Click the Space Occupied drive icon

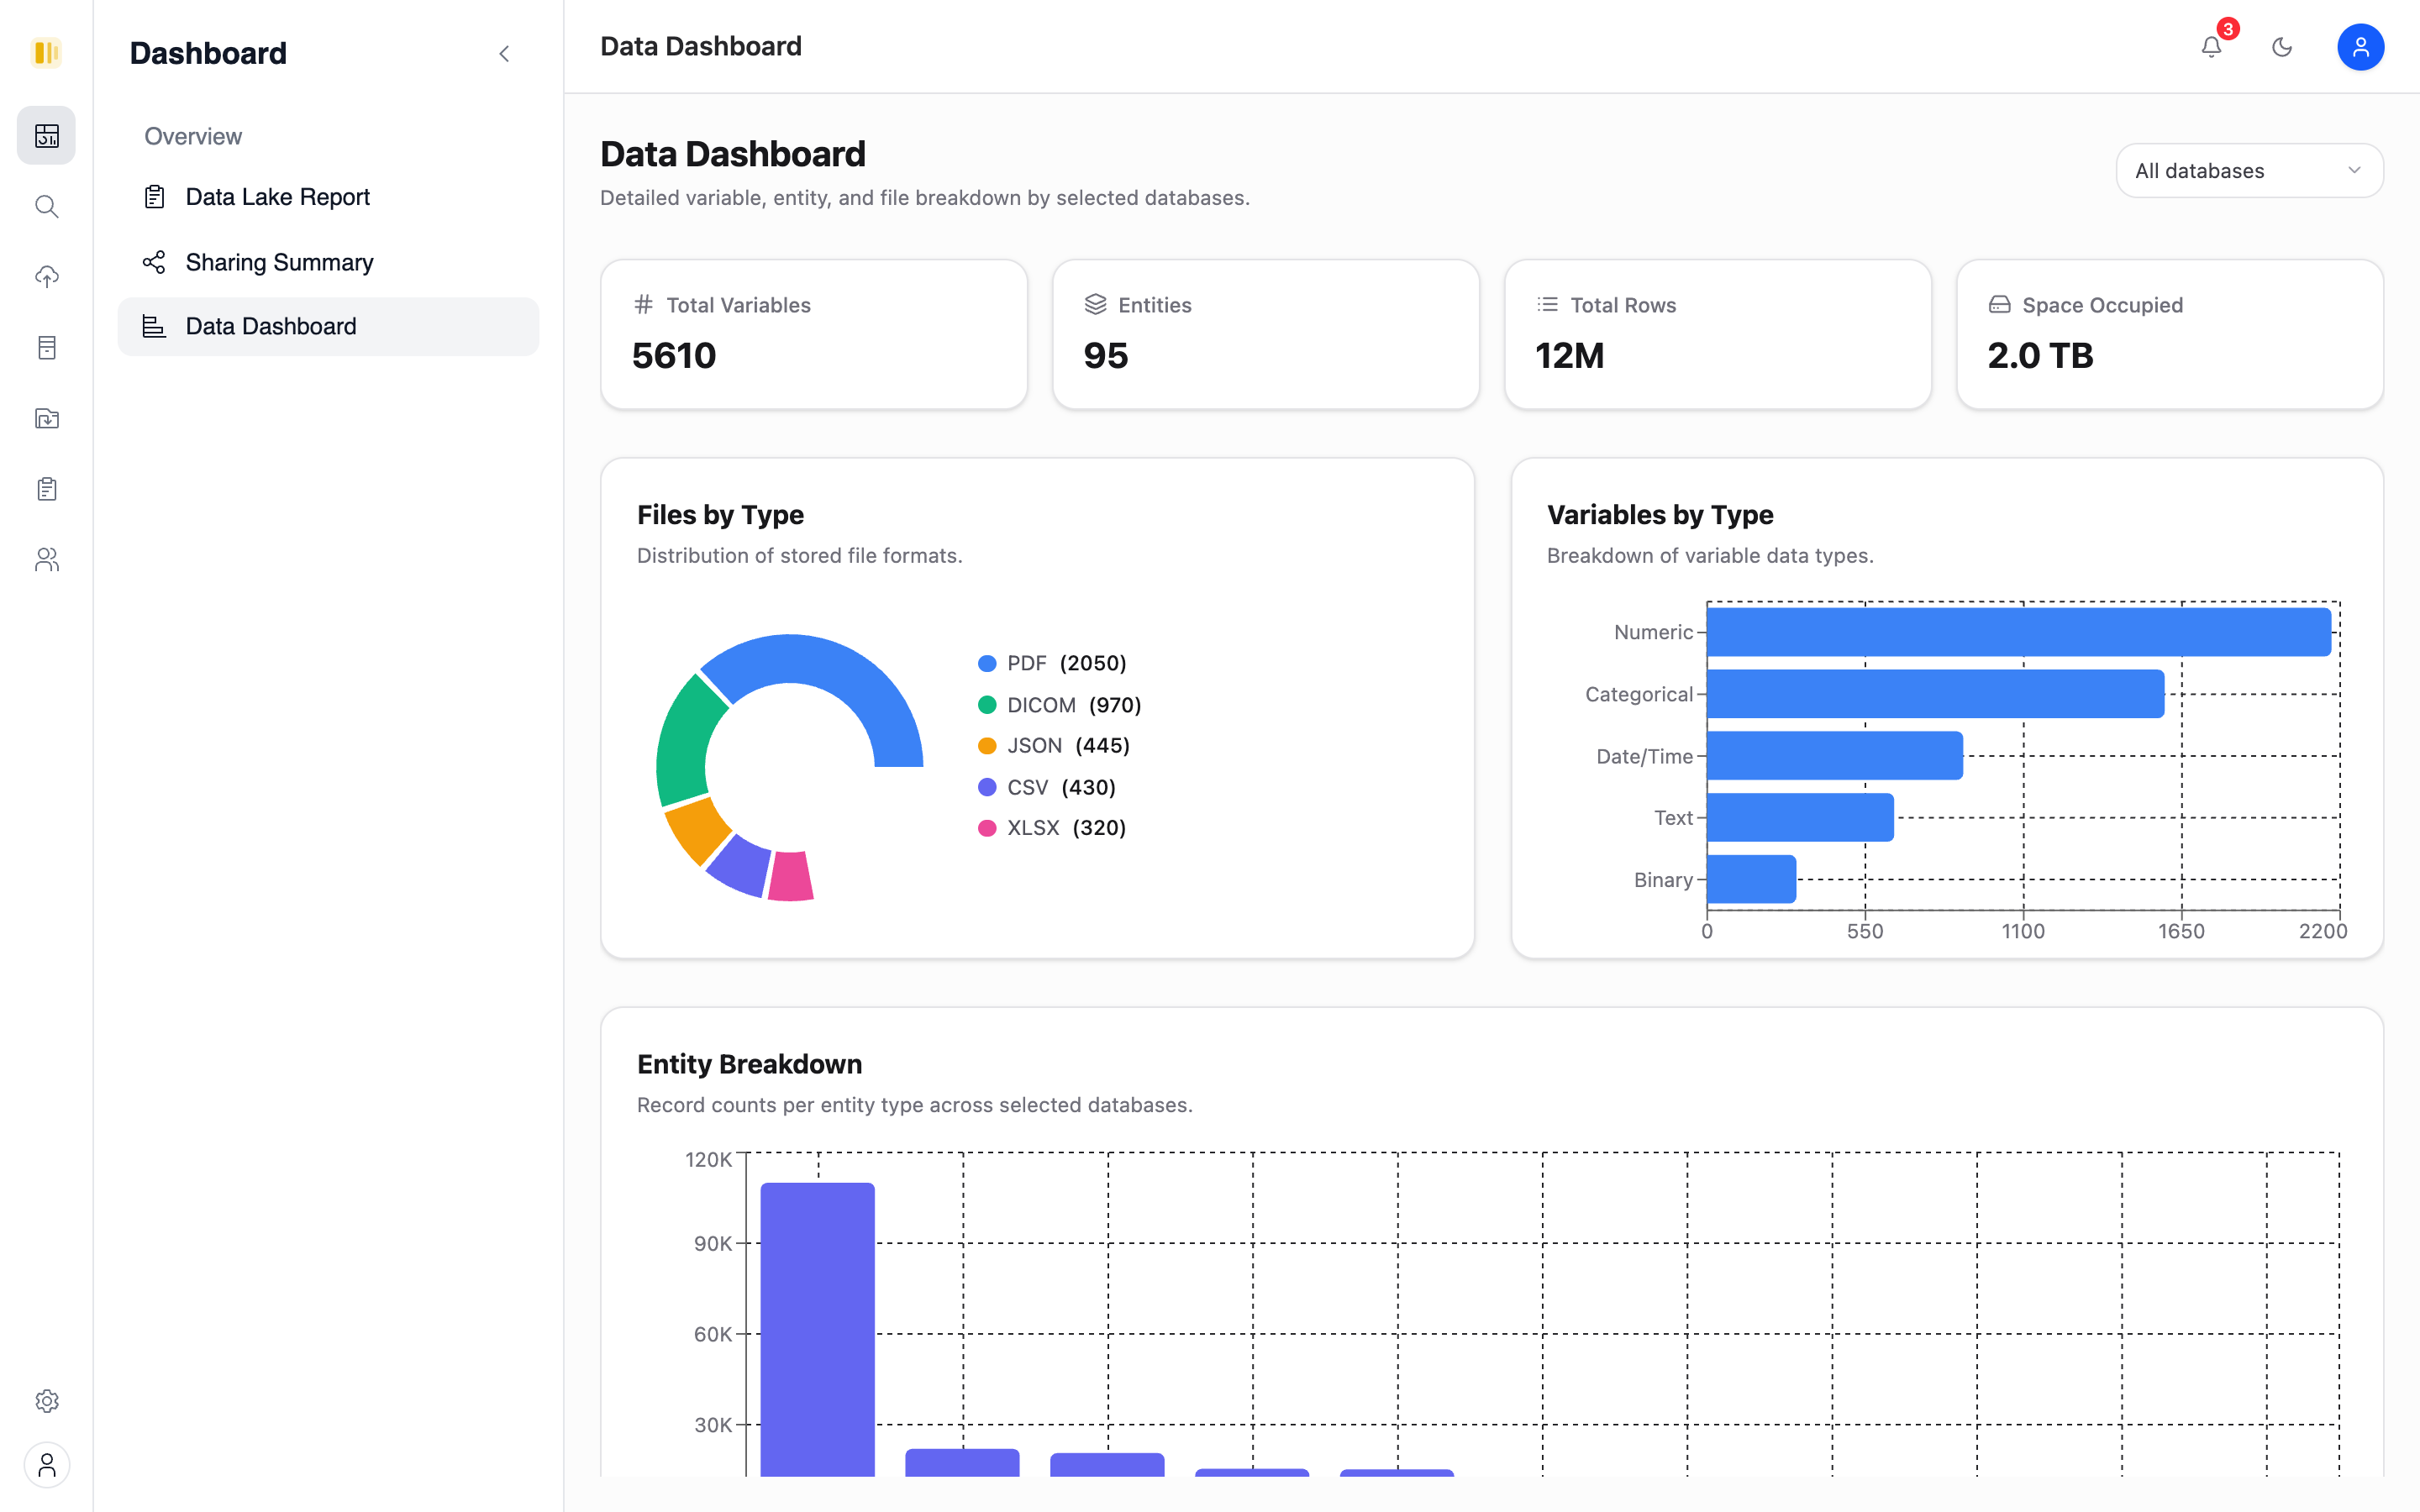pyautogui.click(x=1999, y=304)
